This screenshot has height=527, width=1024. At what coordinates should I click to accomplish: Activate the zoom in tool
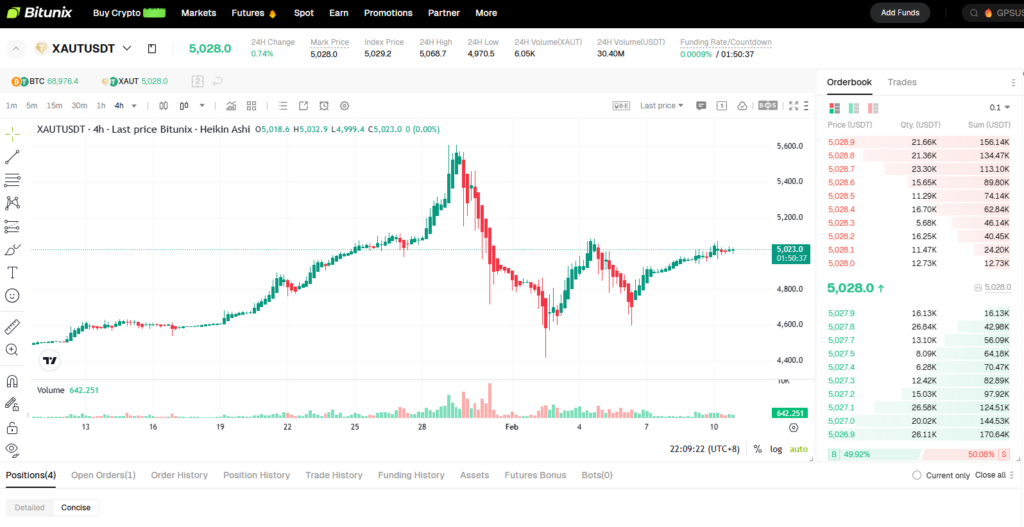point(13,350)
